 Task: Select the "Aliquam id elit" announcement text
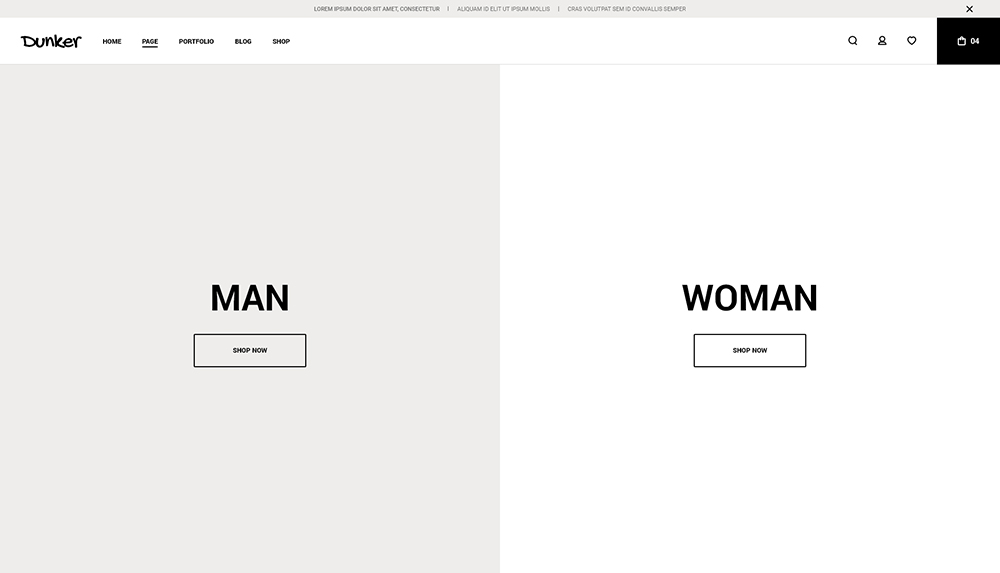[503, 9]
